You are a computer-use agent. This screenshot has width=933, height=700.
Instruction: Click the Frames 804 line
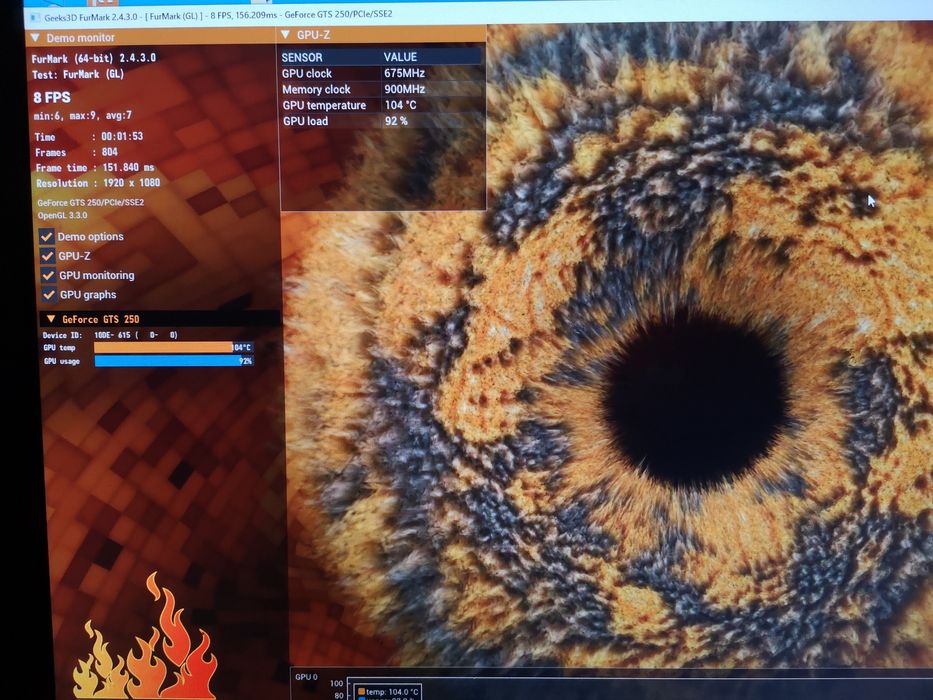click(76, 152)
